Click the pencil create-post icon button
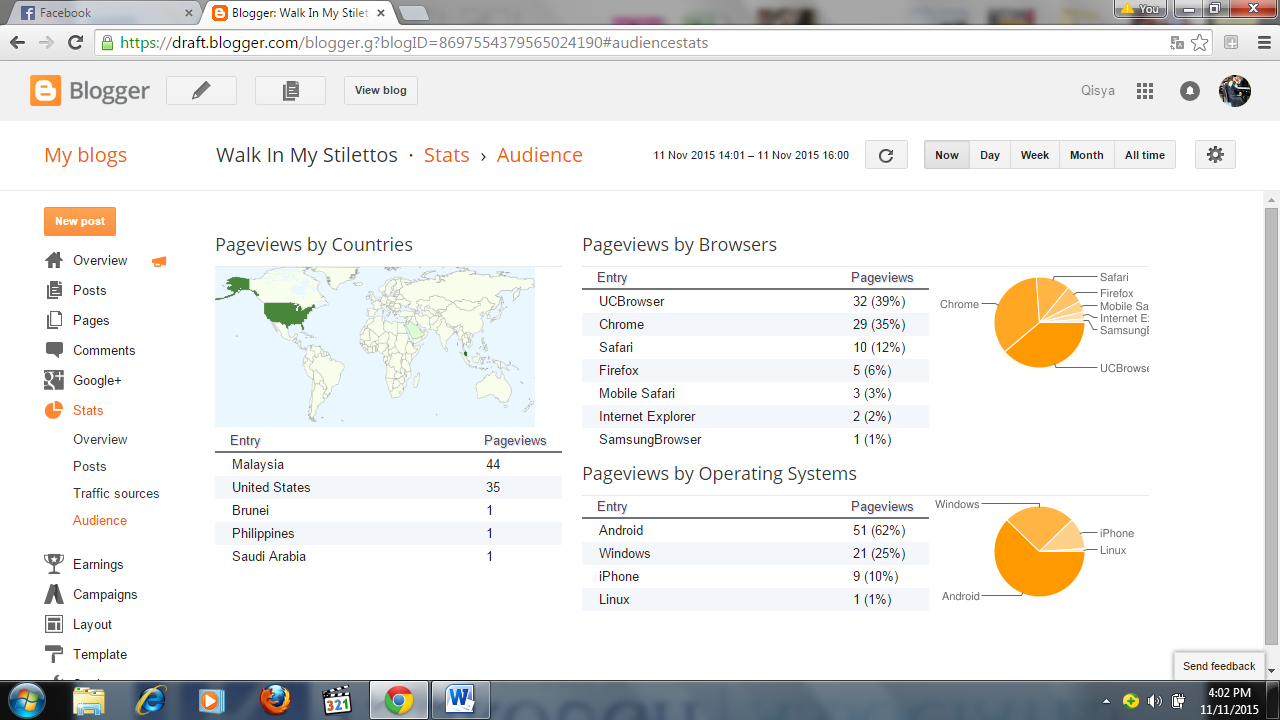The width and height of the screenshot is (1280, 720). [x=201, y=90]
